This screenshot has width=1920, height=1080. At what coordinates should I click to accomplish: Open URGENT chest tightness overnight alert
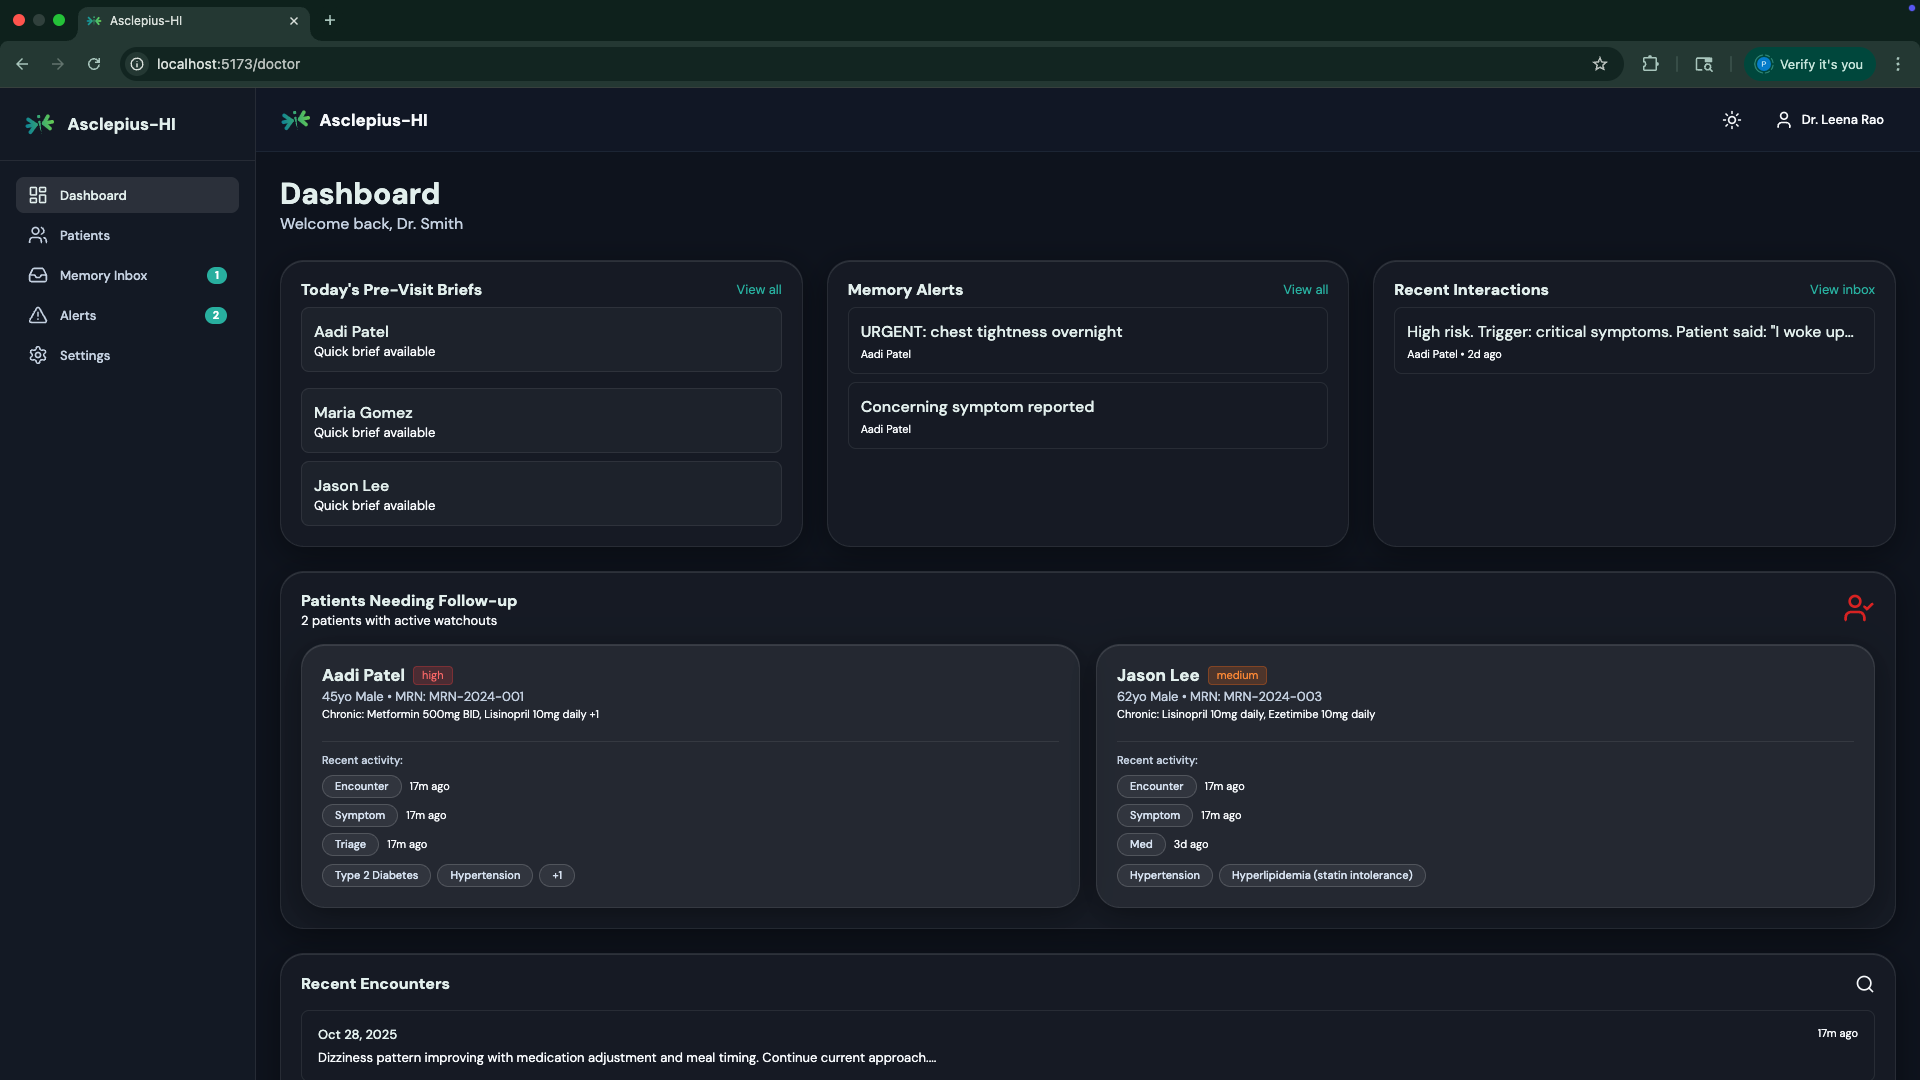click(1087, 340)
